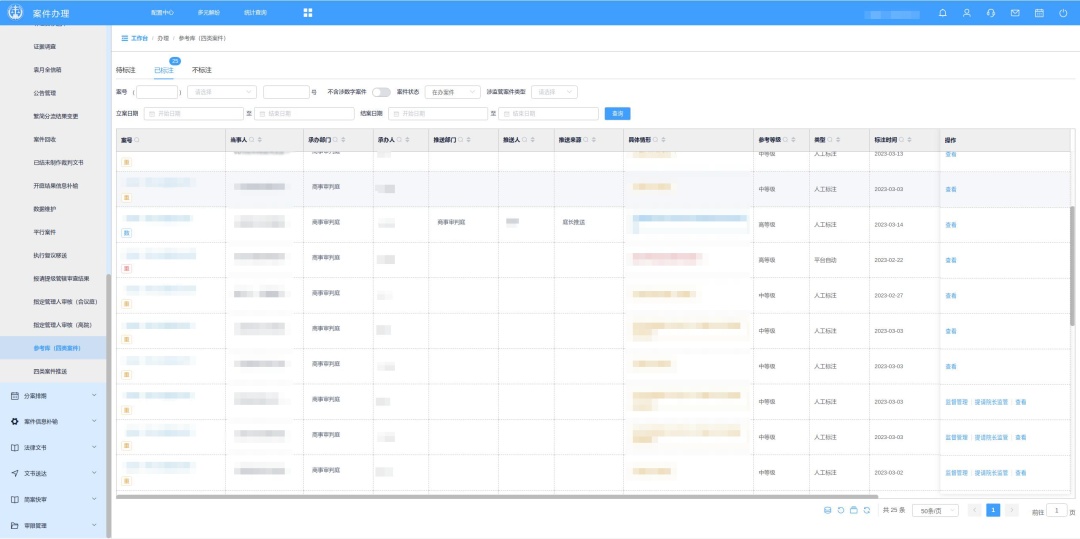Switch to the 待标注 tab

tap(125, 70)
